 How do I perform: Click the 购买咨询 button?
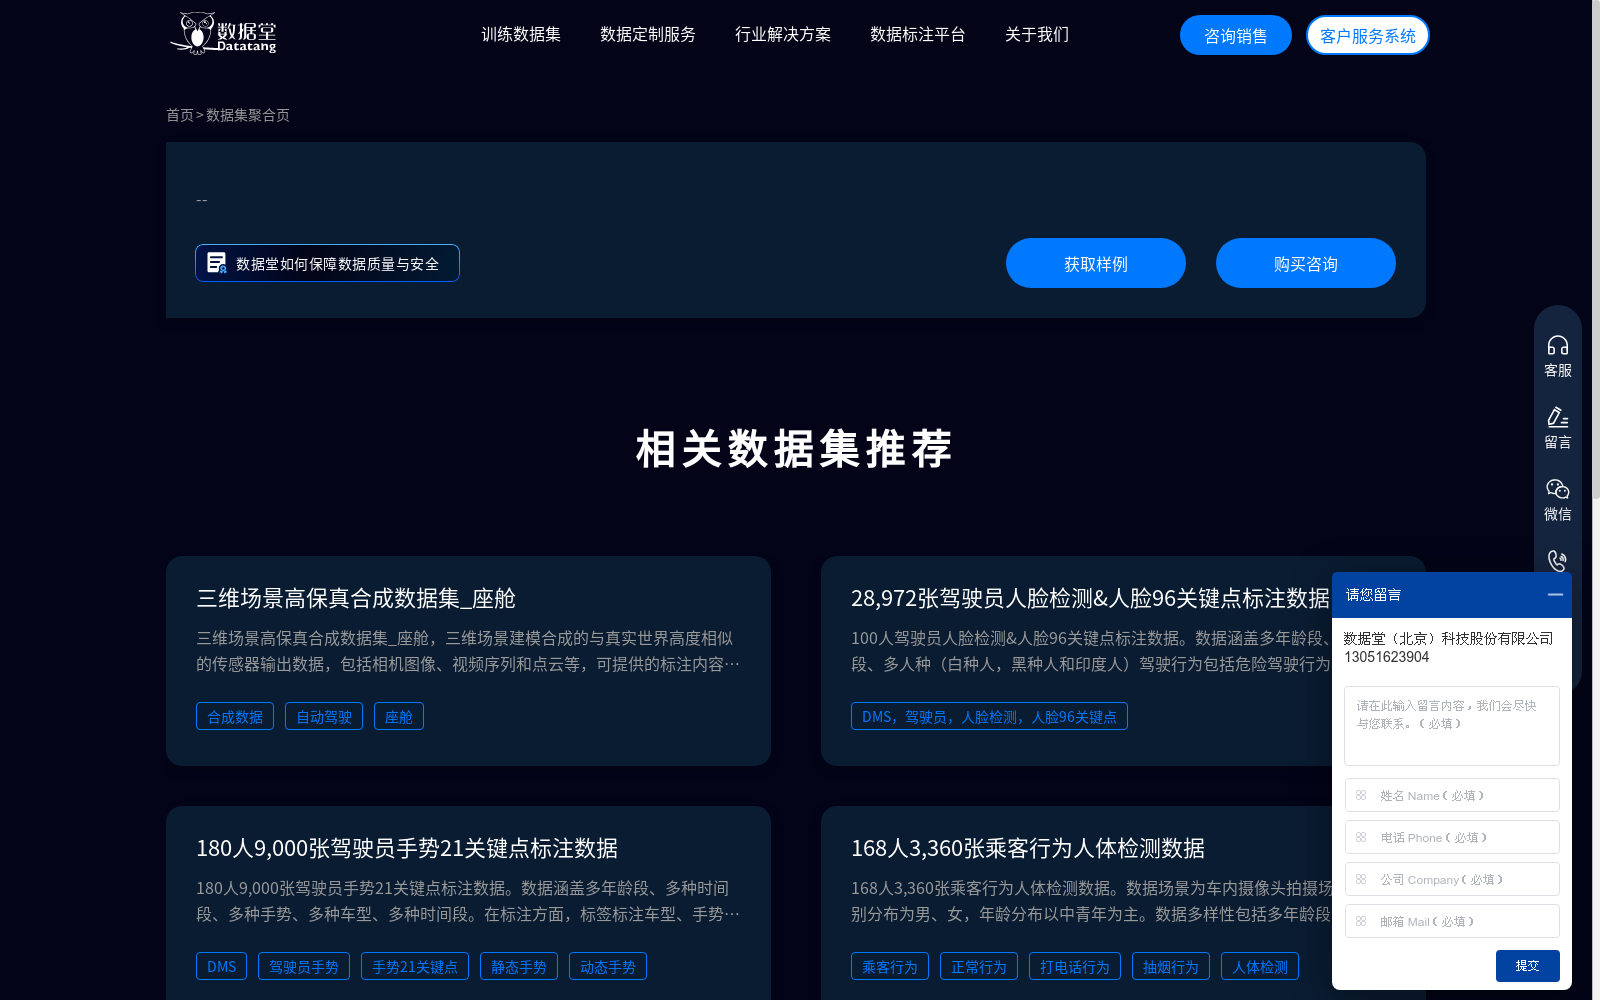click(x=1306, y=263)
